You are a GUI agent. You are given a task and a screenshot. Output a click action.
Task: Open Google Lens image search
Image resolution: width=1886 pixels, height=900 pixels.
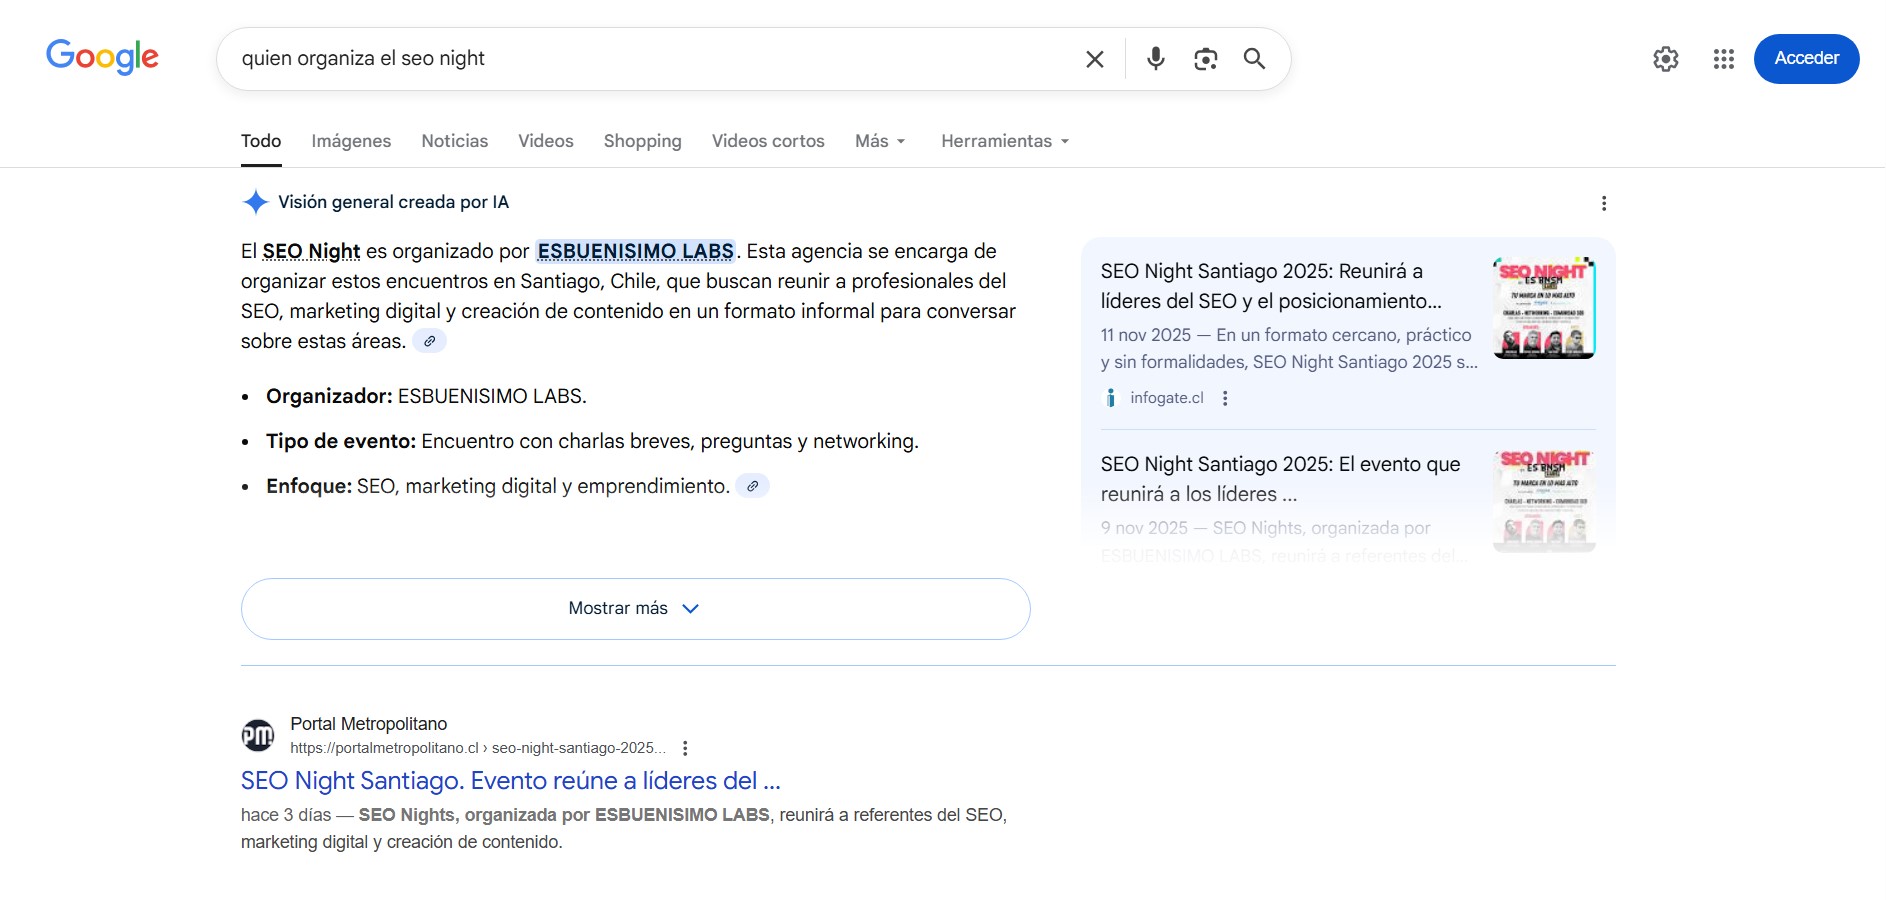pyautogui.click(x=1205, y=59)
